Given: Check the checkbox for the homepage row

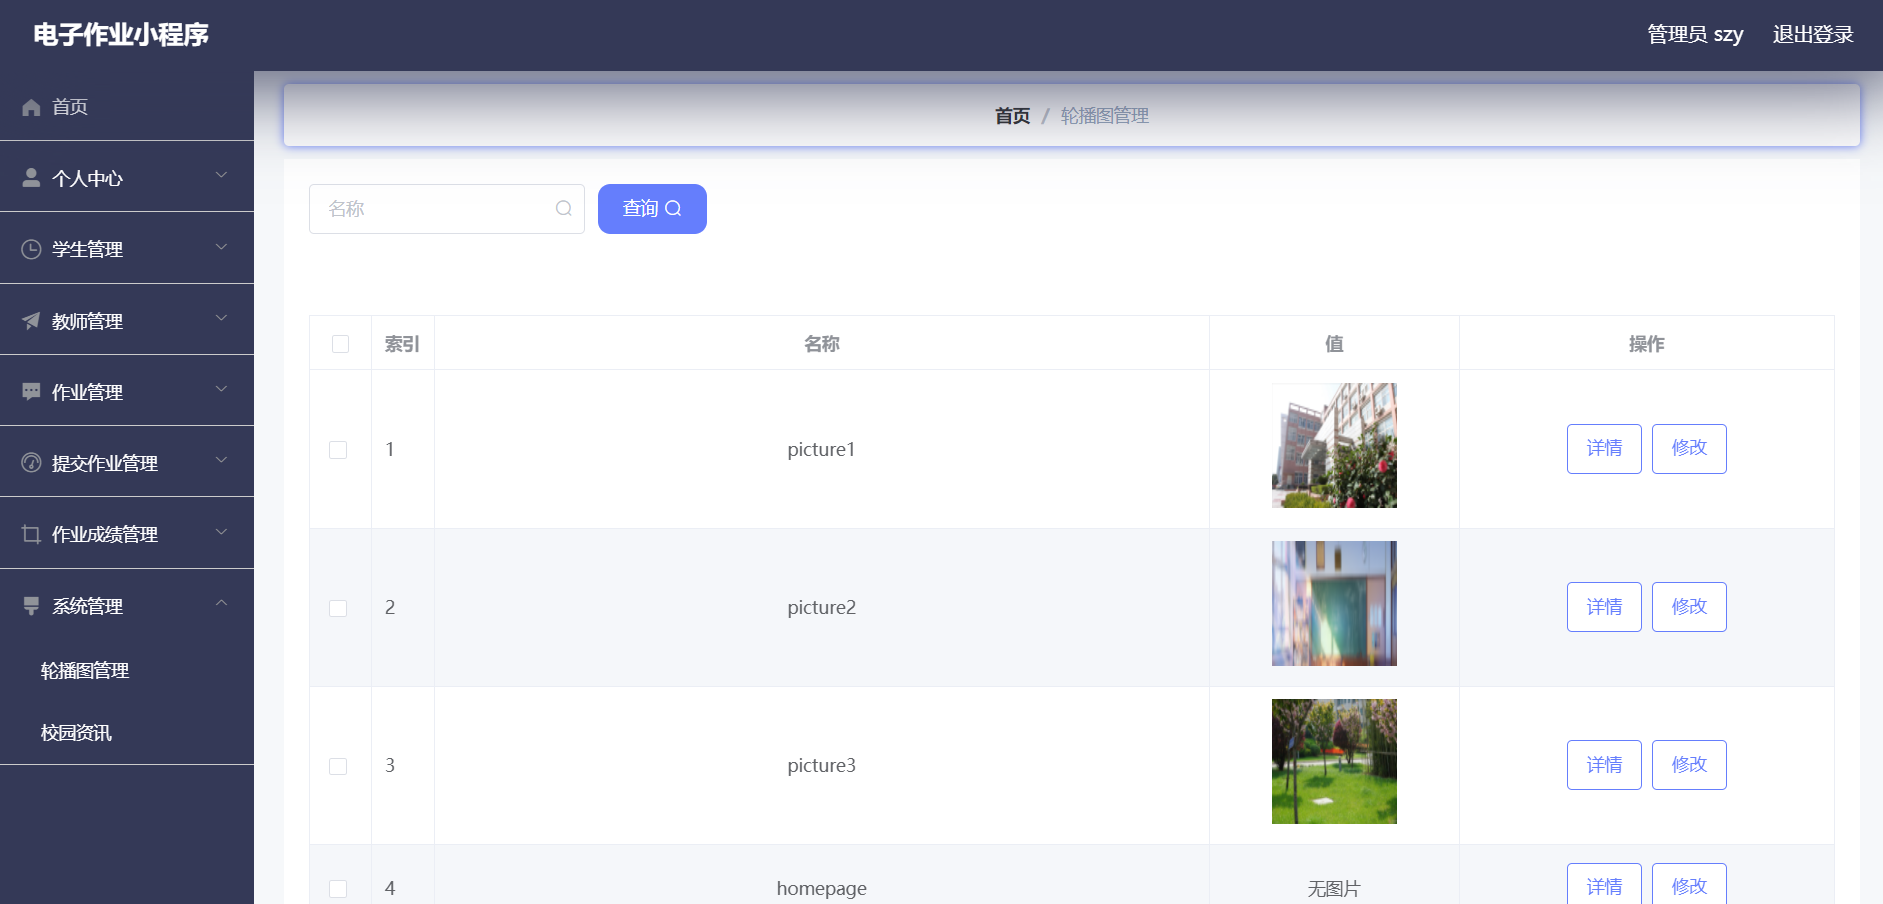Looking at the screenshot, I should coord(338,888).
